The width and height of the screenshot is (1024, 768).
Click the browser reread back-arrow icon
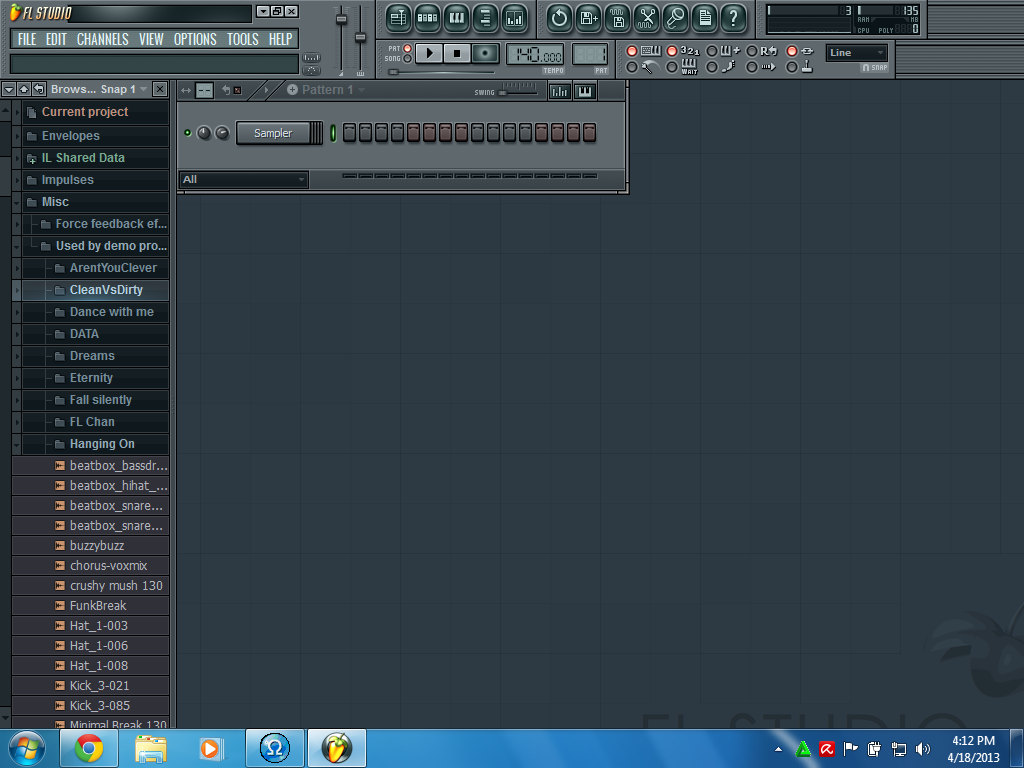39,89
